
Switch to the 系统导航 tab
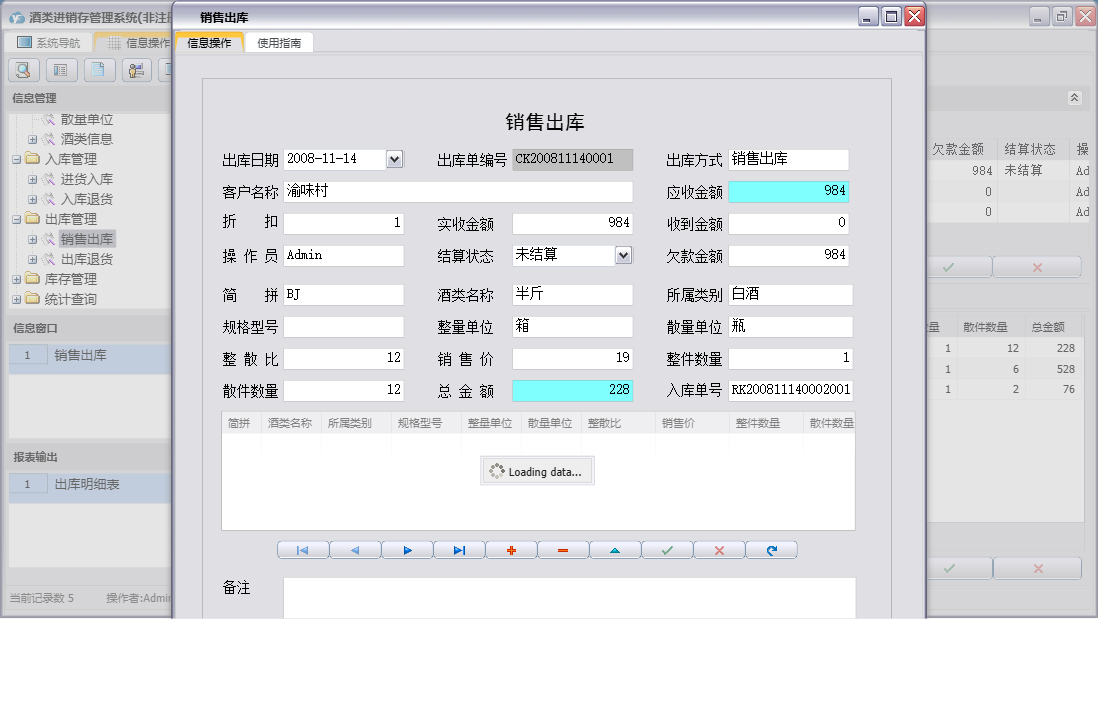click(50, 41)
